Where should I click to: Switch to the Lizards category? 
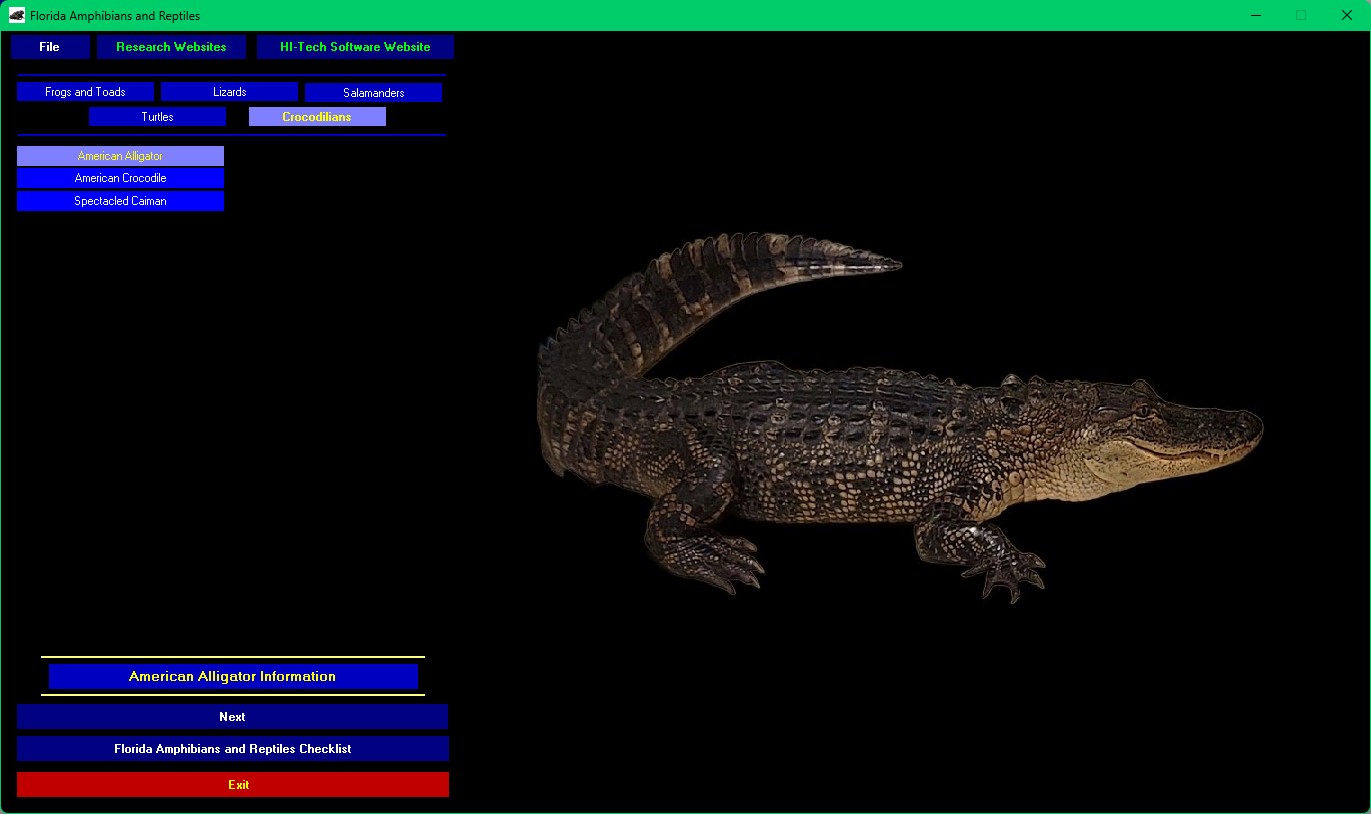pos(229,92)
